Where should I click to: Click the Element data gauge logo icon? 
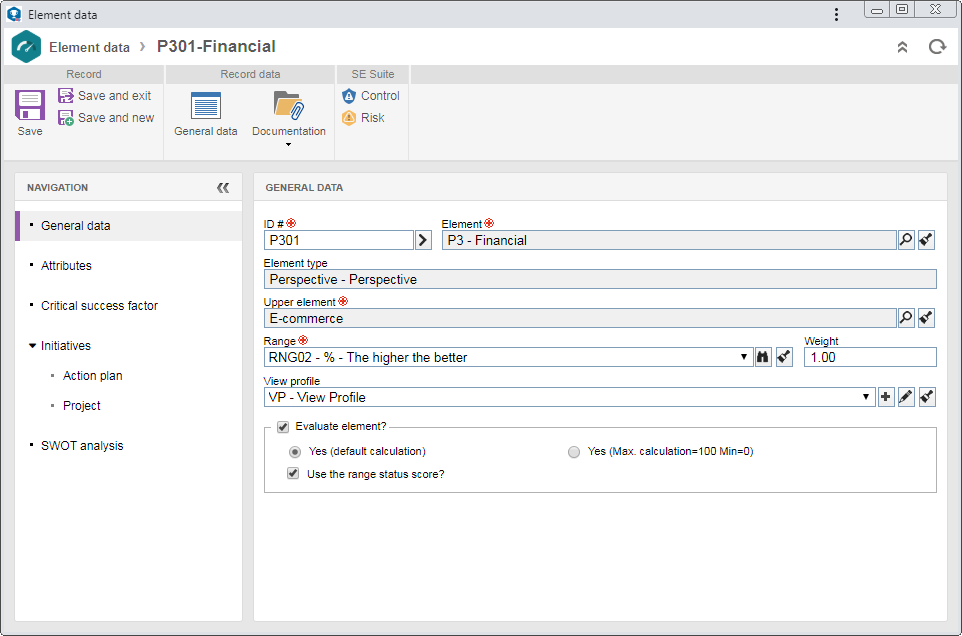click(x=26, y=47)
